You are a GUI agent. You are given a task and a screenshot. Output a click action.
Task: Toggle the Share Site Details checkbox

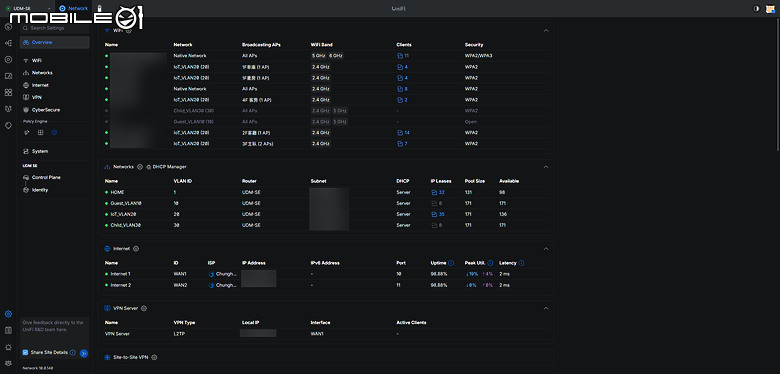[25, 352]
